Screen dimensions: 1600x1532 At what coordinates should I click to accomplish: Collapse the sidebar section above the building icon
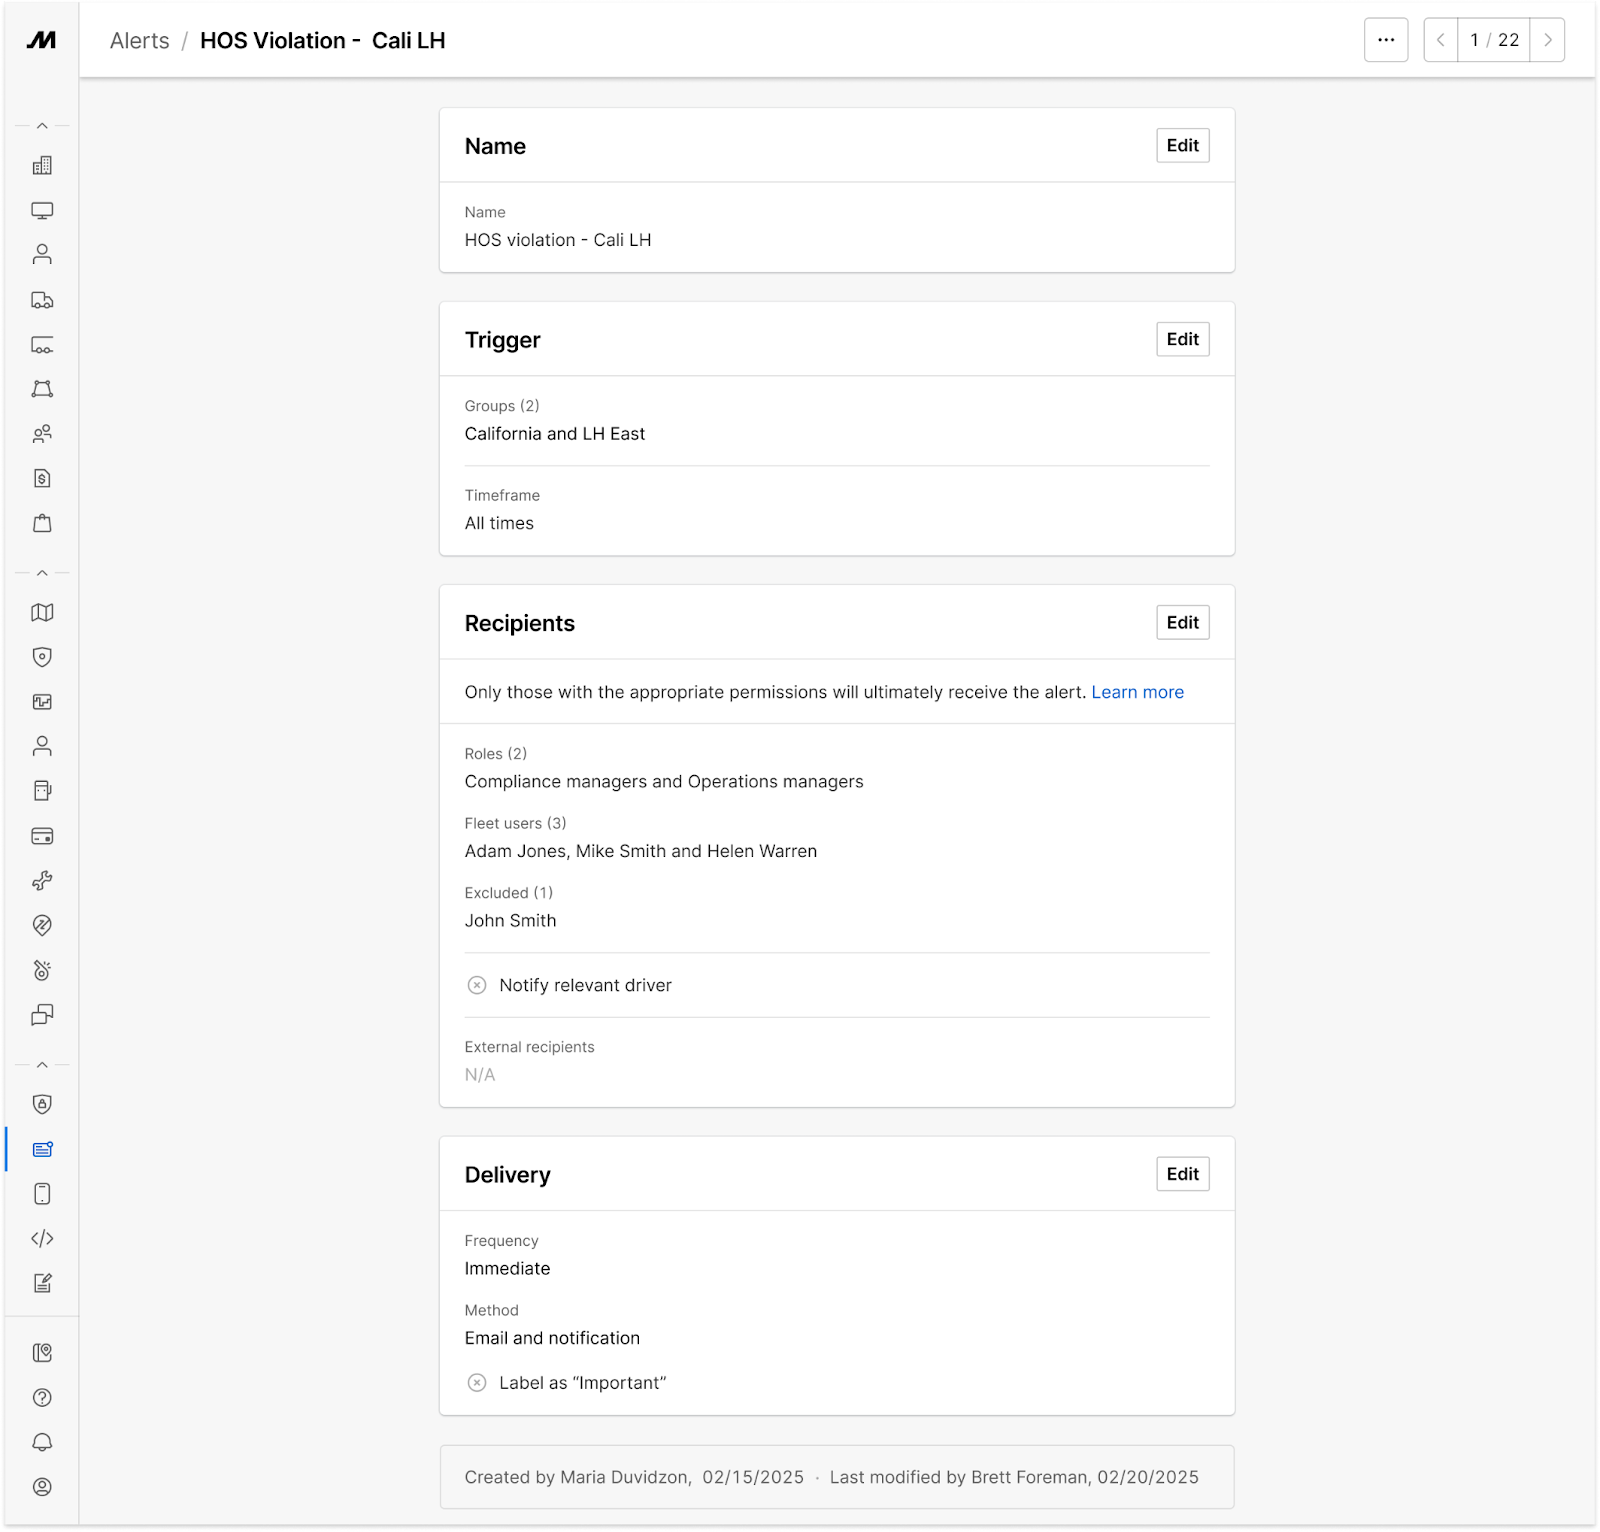point(42,126)
